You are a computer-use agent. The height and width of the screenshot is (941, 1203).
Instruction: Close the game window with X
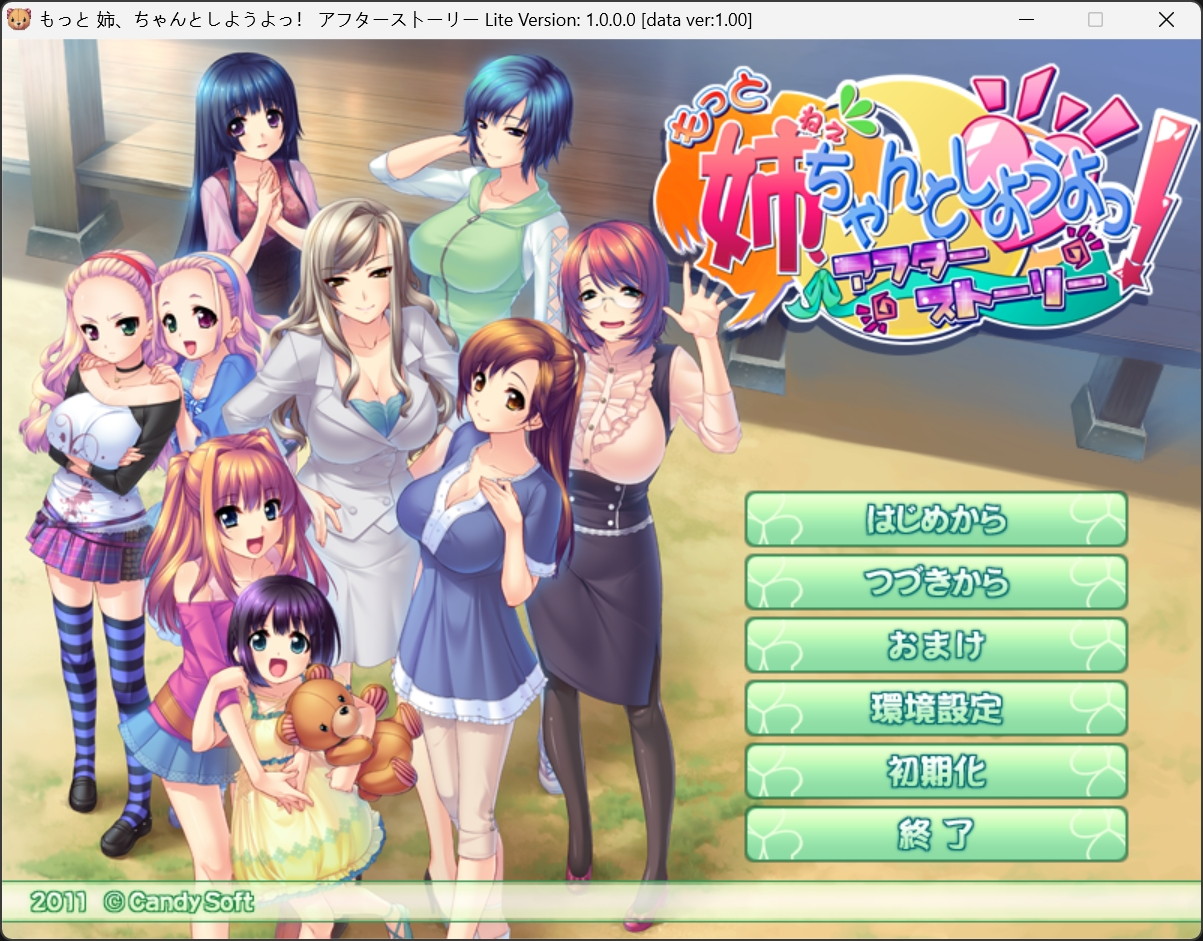[x=1165, y=19]
